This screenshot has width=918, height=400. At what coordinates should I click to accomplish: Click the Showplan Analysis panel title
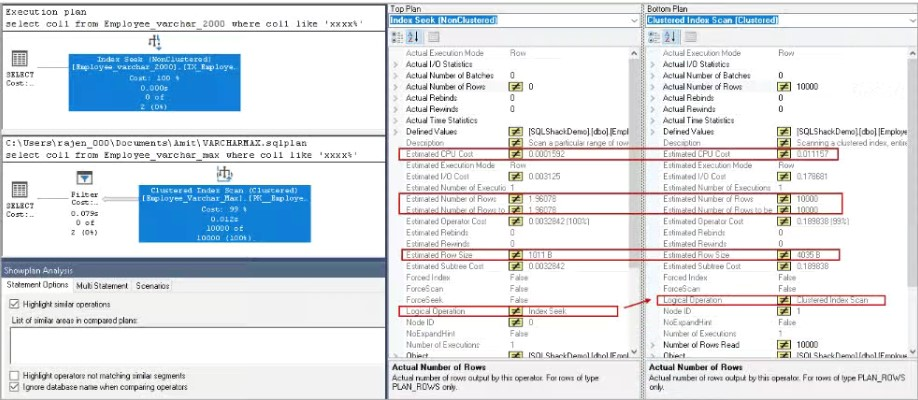[x=38, y=271]
